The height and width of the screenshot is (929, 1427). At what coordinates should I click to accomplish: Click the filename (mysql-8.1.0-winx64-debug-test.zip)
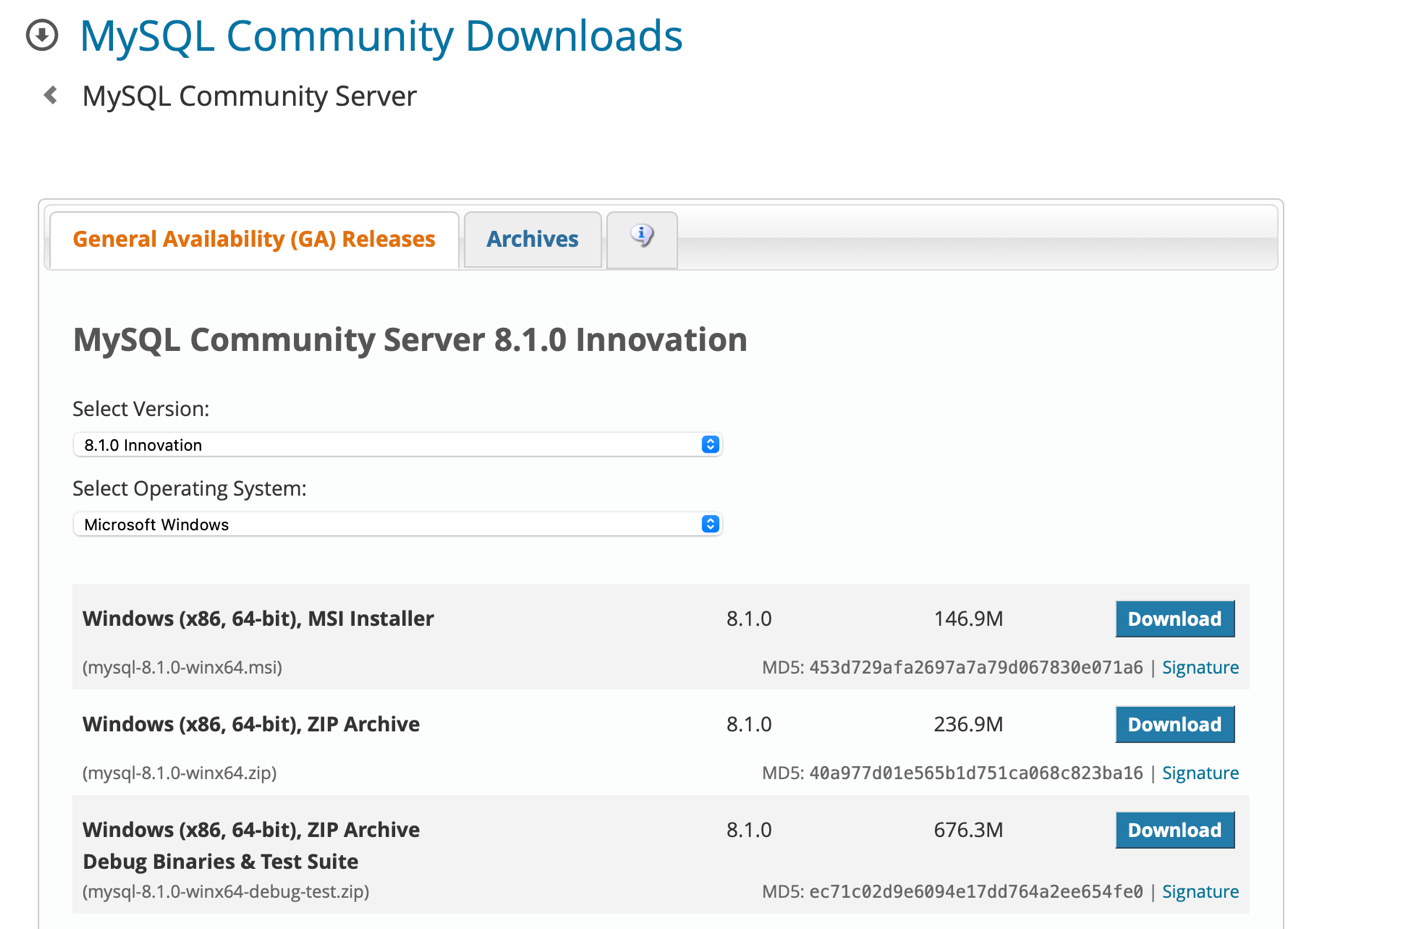pos(226,891)
